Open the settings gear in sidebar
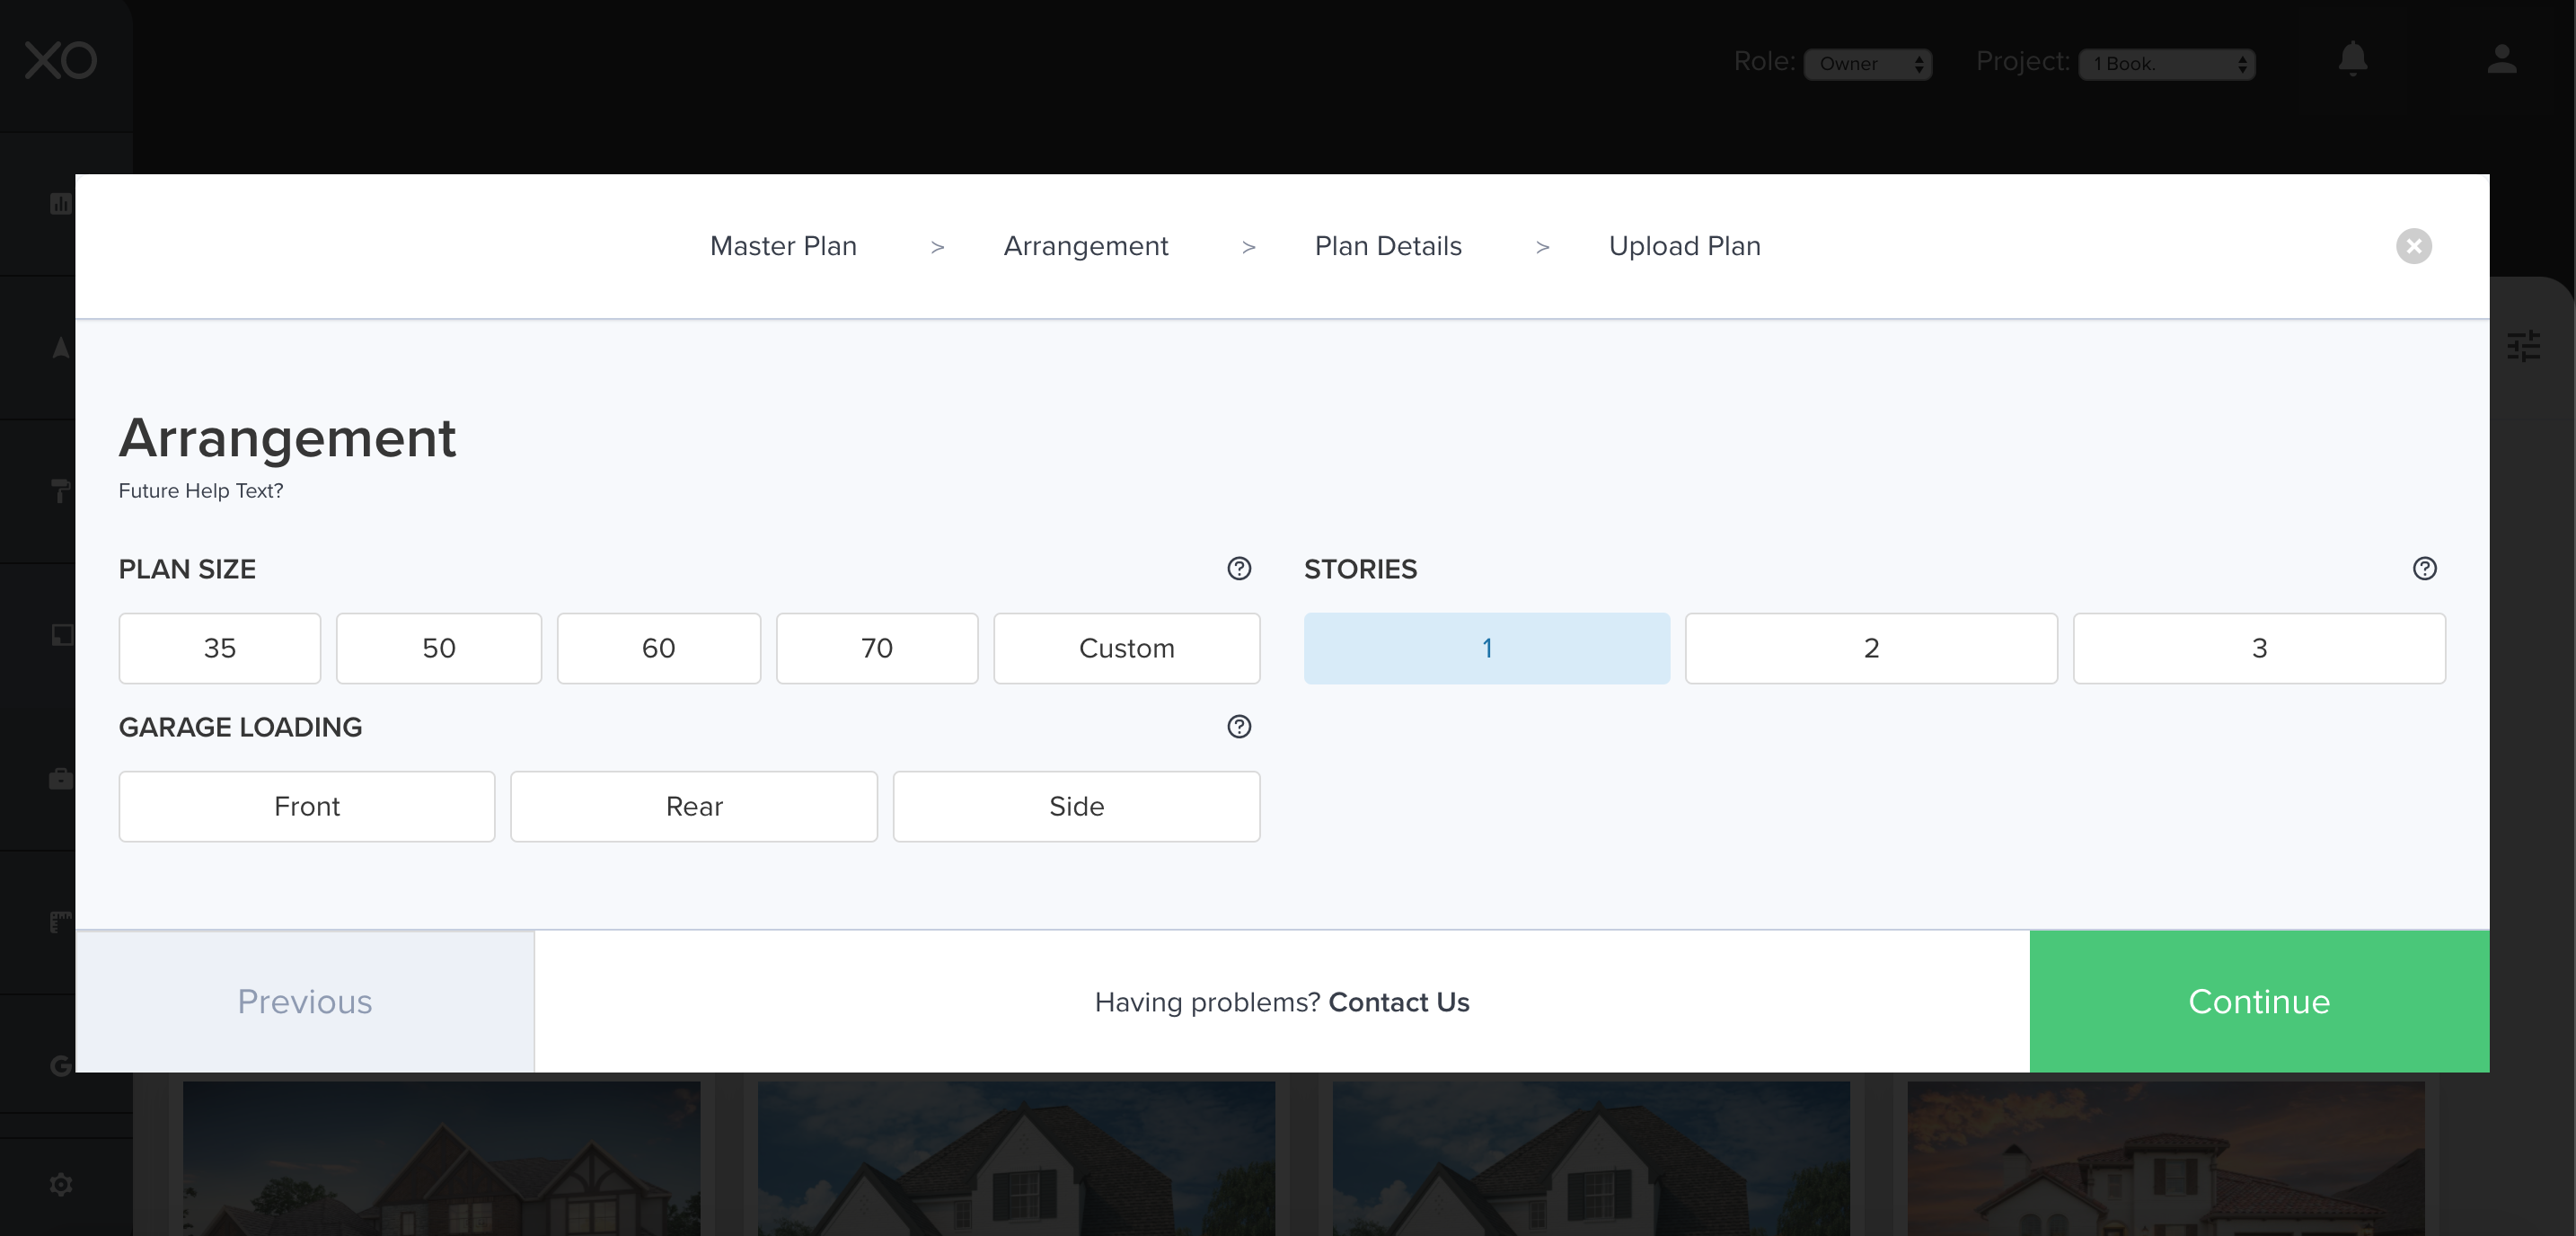The image size is (2576, 1236). click(60, 1185)
